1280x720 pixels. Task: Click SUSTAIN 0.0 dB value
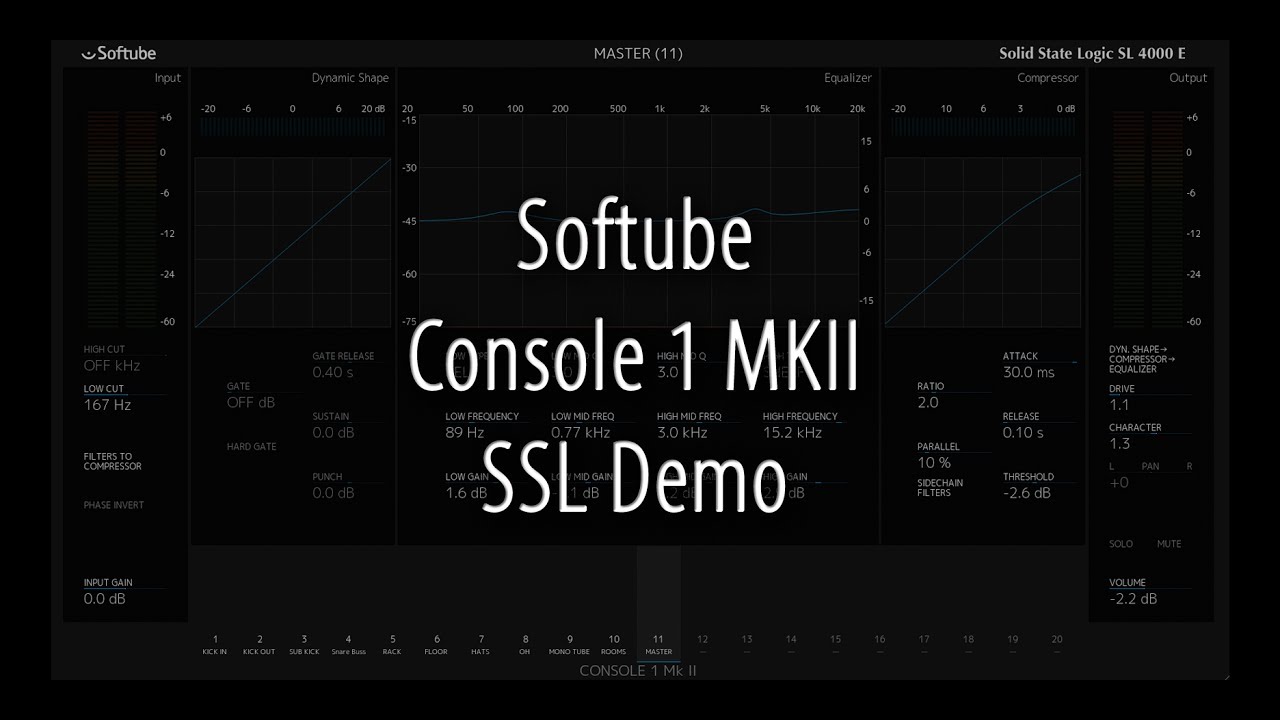pyautogui.click(x=333, y=433)
